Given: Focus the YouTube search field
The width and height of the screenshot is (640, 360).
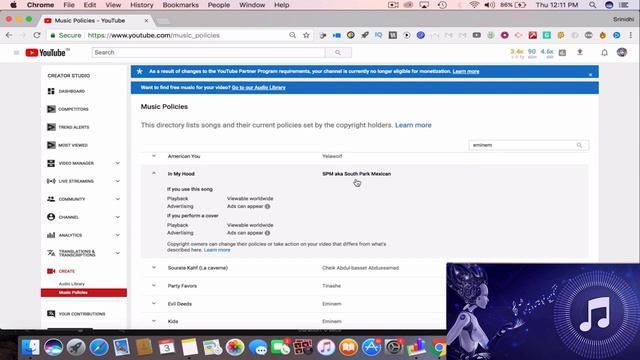Looking at the screenshot, I should coord(209,53).
